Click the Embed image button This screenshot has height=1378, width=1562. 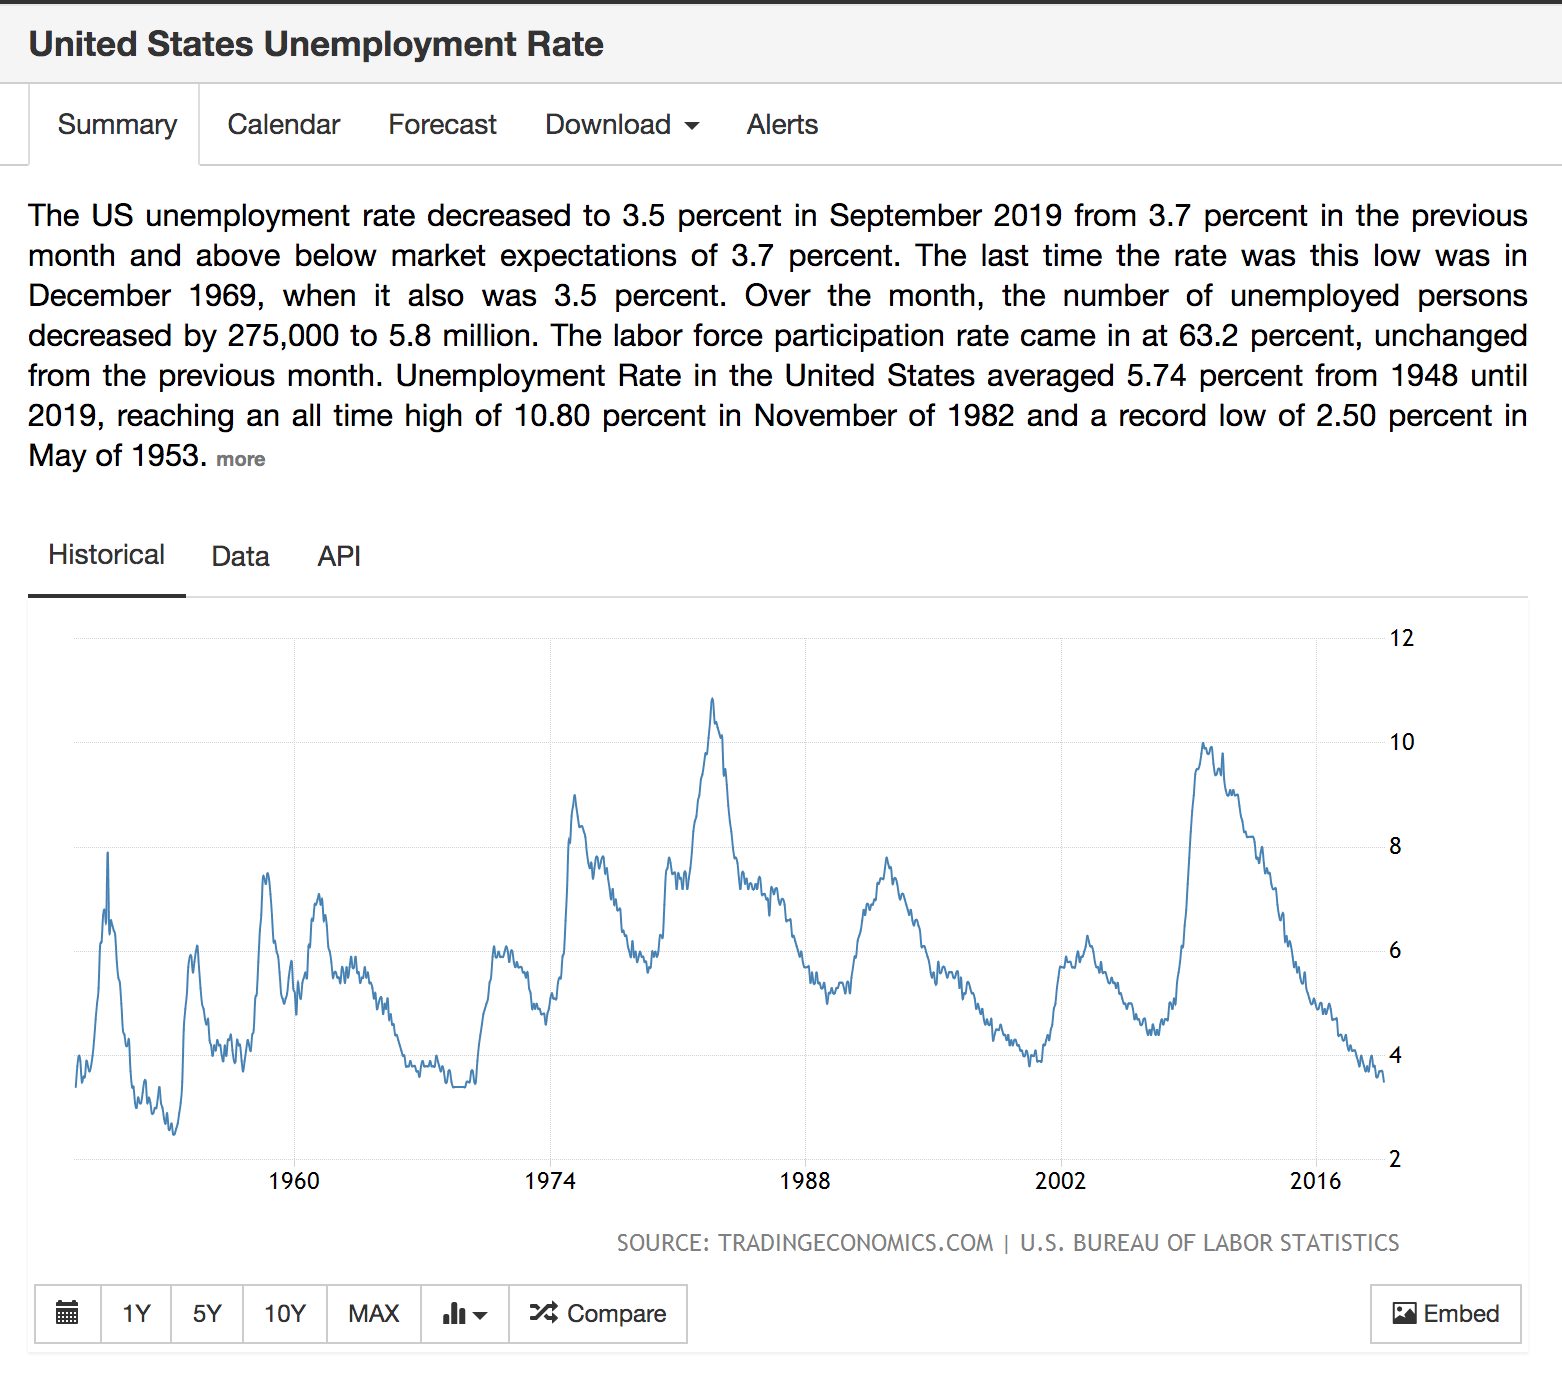click(1445, 1313)
